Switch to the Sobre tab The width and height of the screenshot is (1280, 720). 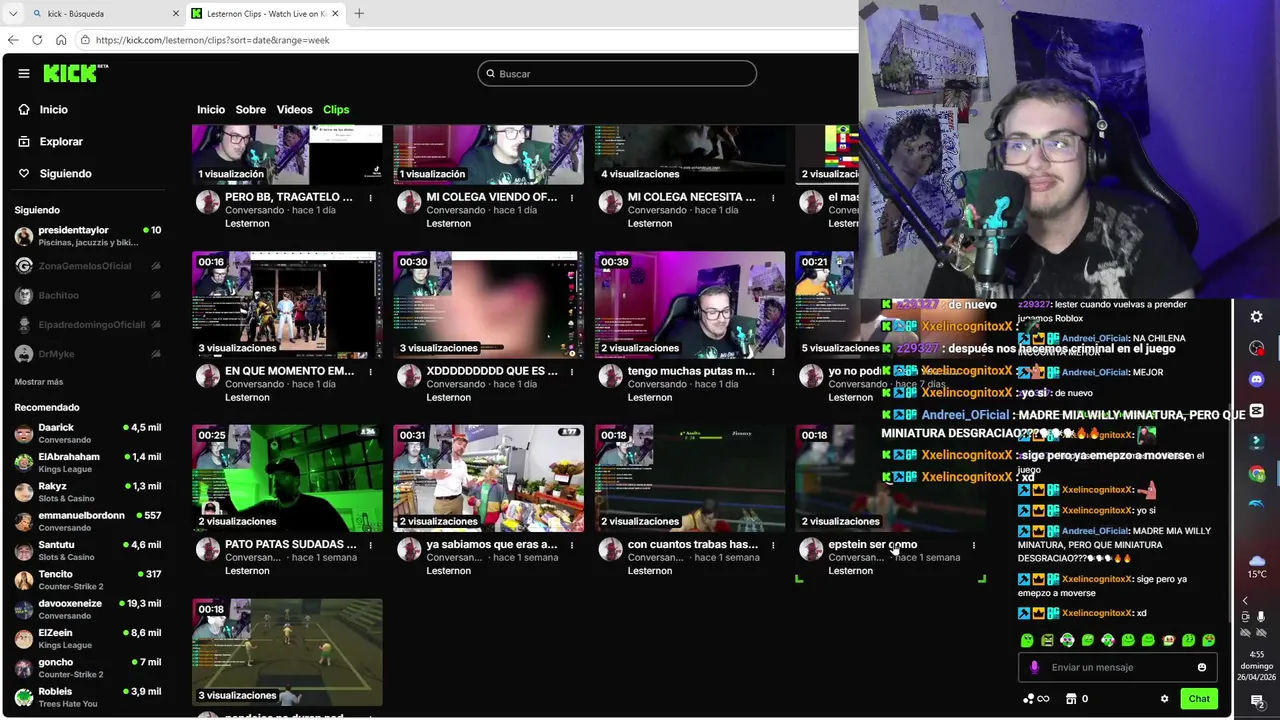pos(251,109)
